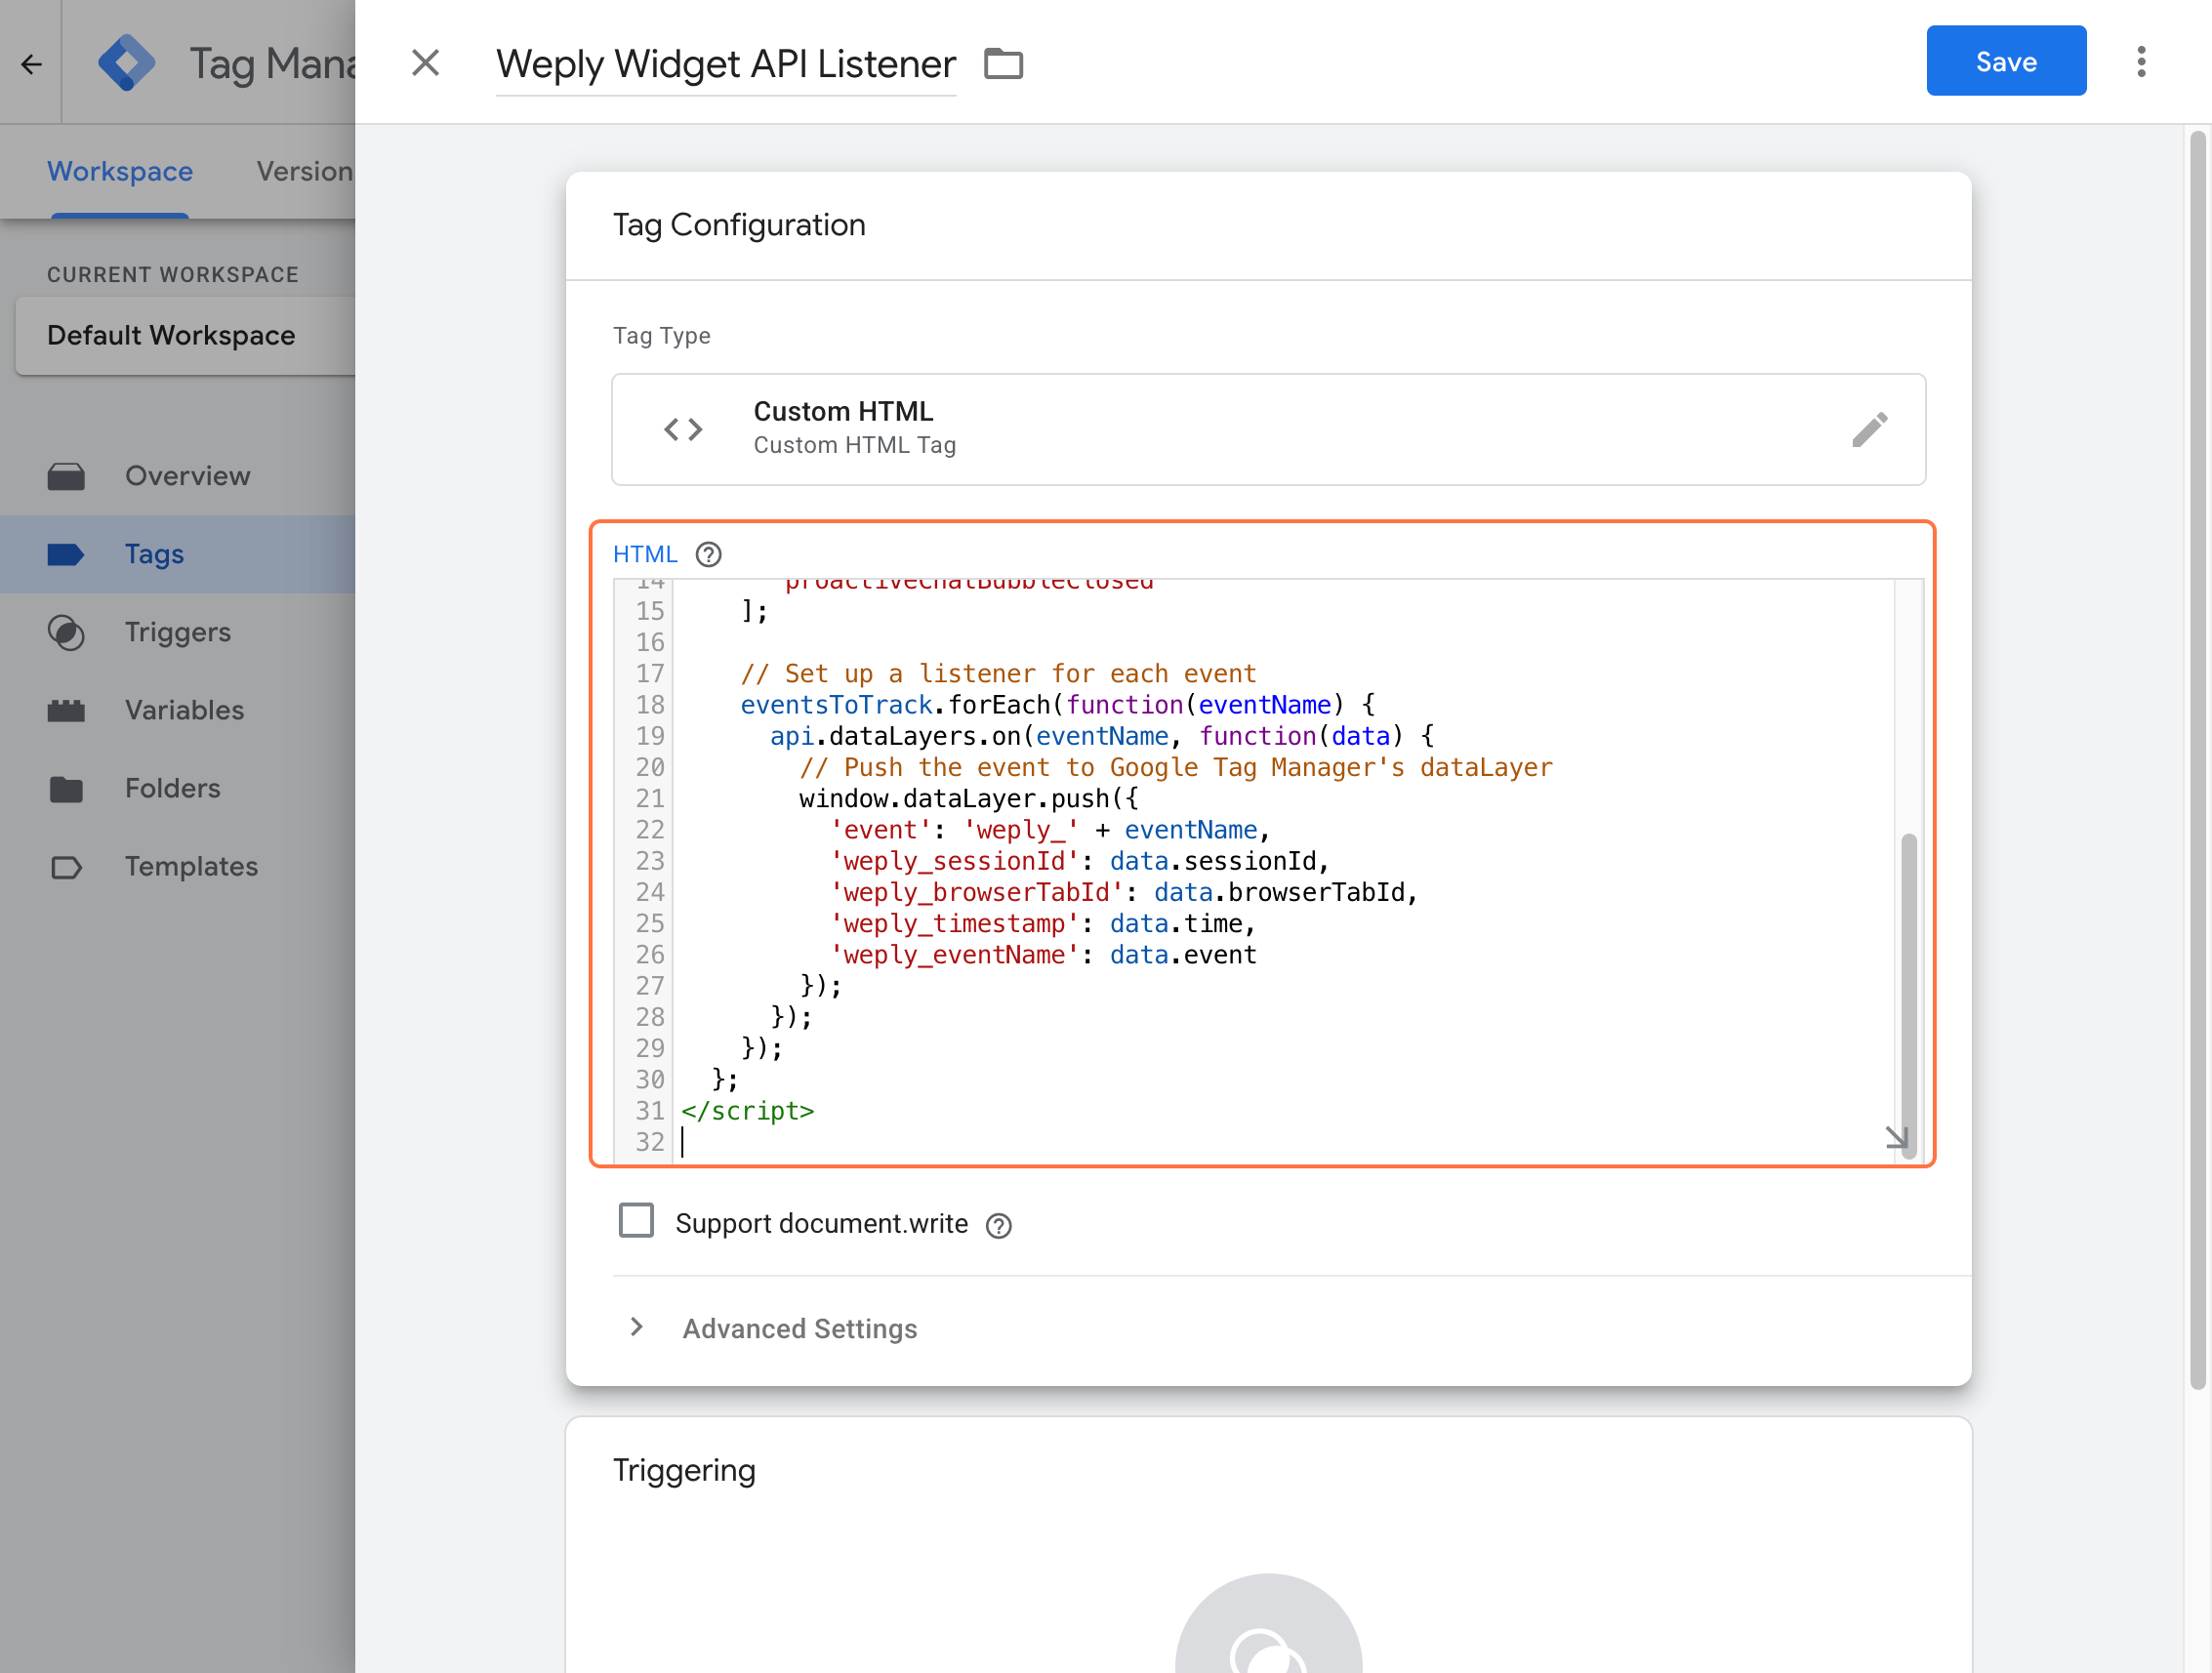Enable the Support document.write checkbox

tap(636, 1221)
